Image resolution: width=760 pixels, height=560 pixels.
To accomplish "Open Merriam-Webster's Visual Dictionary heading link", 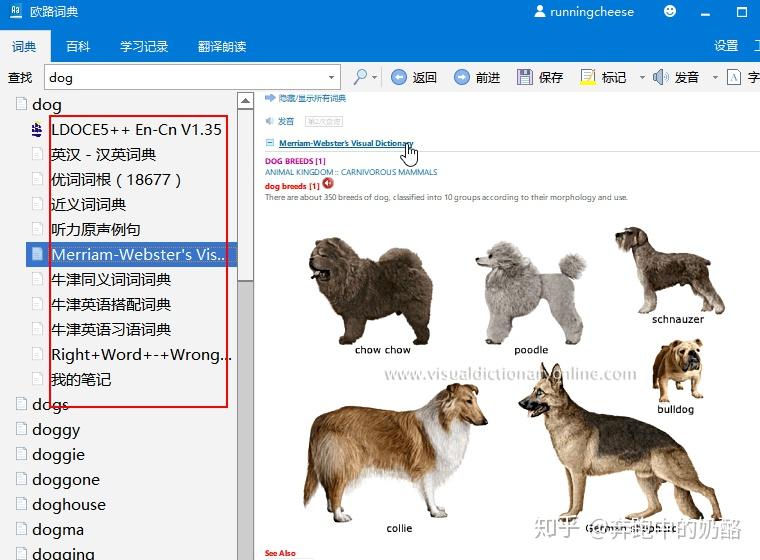I will (346, 143).
